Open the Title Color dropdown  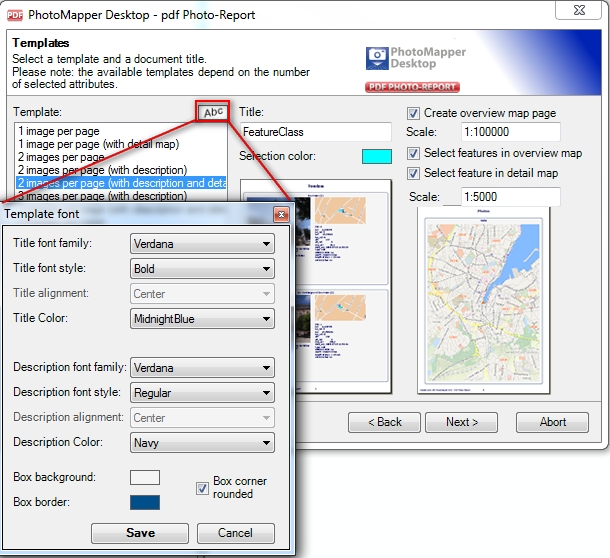202,319
